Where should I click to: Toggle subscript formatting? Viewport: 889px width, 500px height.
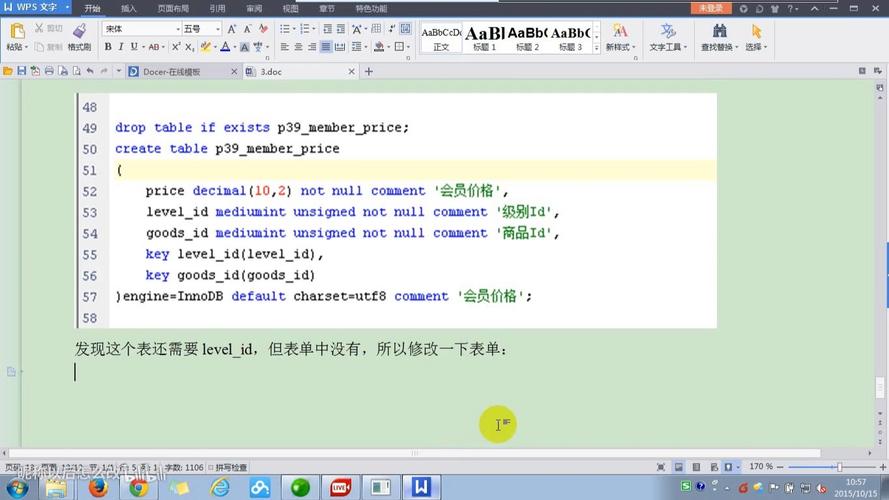(x=189, y=47)
